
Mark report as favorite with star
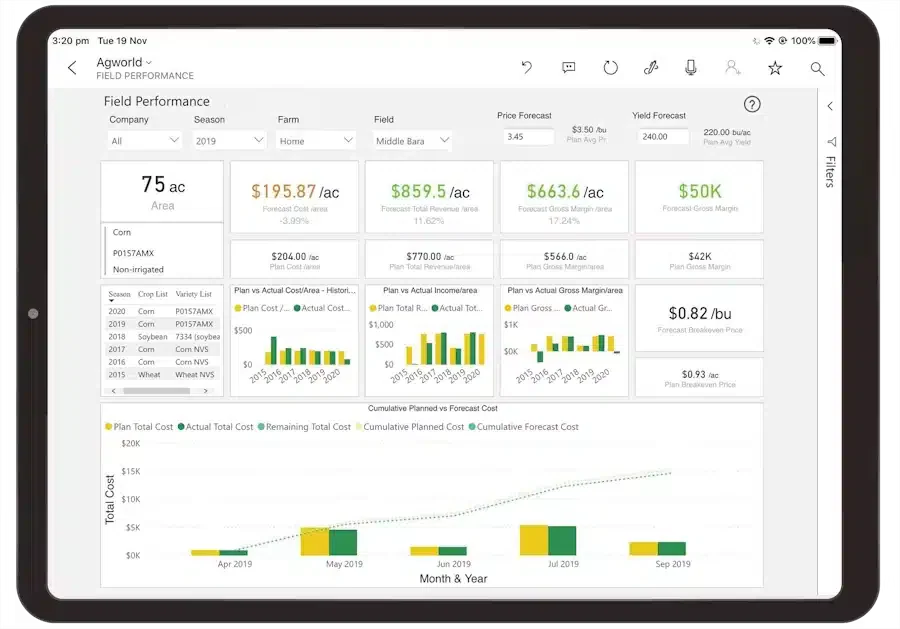(775, 68)
